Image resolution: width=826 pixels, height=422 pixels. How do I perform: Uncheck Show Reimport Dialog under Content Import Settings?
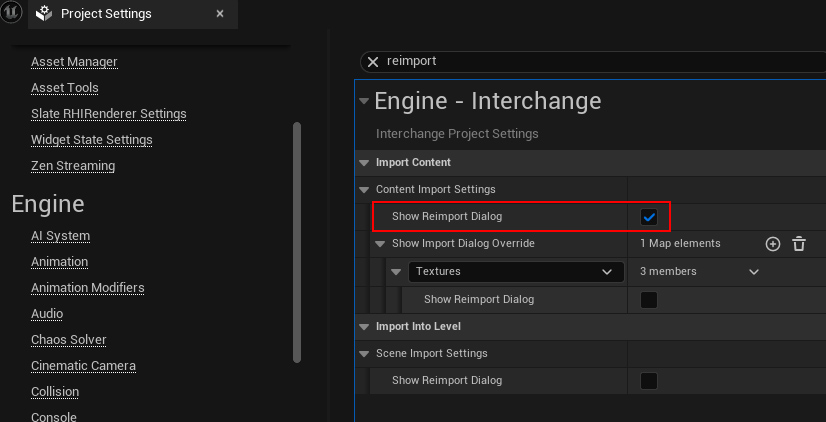point(649,217)
